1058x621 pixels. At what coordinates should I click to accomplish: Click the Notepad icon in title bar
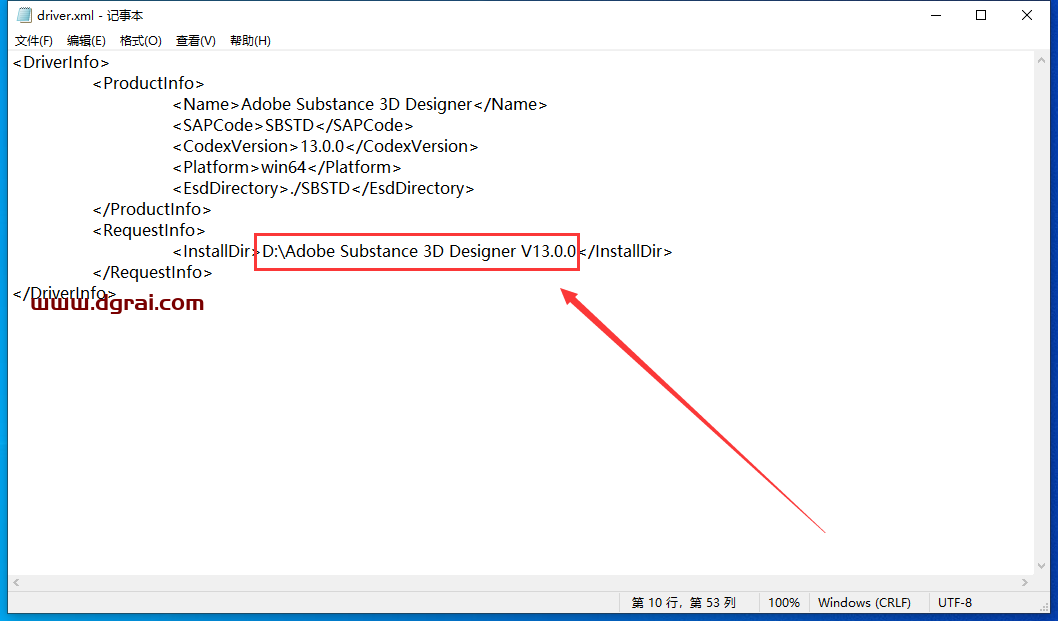24,15
